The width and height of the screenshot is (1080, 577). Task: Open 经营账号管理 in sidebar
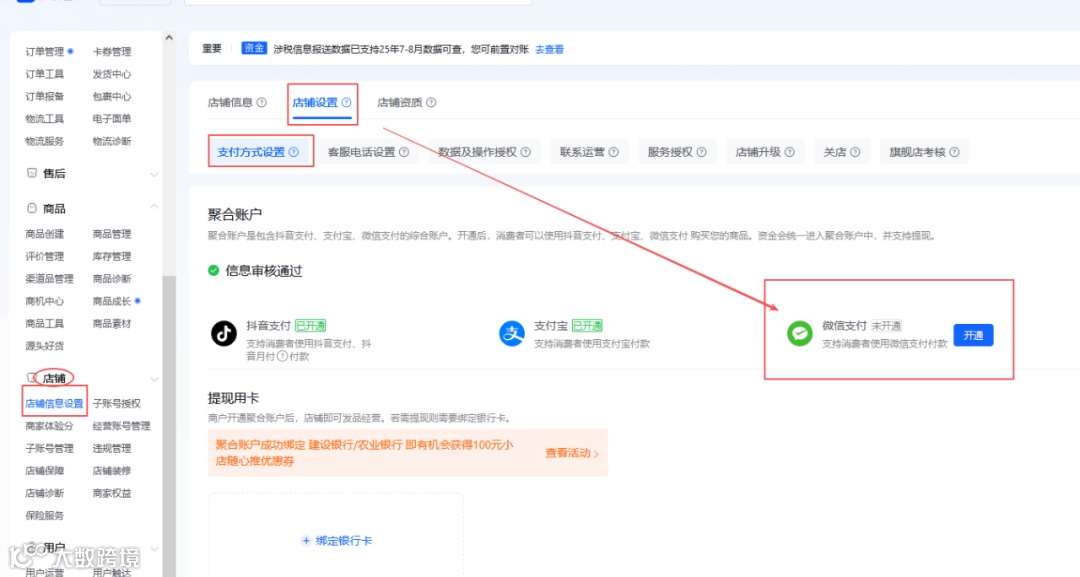121,426
